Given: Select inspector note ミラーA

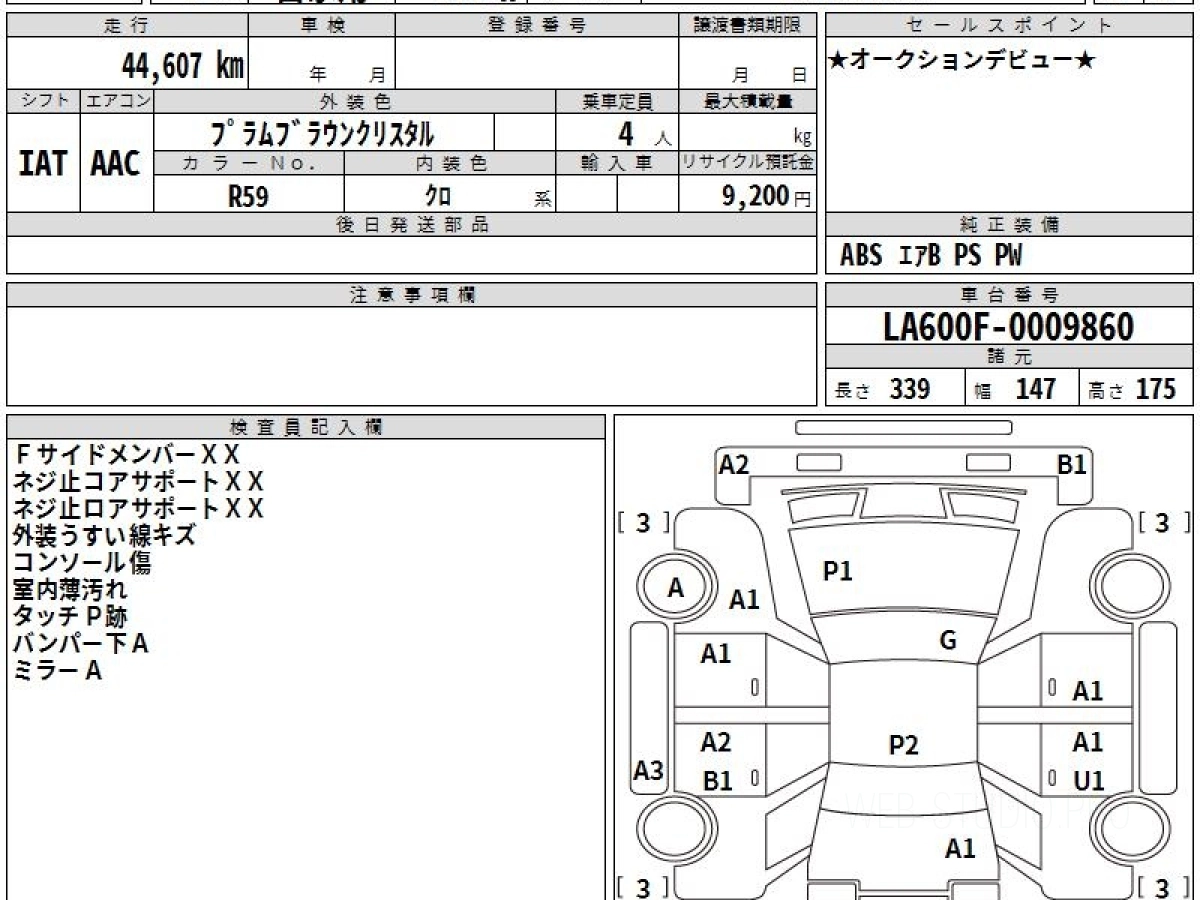Looking at the screenshot, I should 57,671.
